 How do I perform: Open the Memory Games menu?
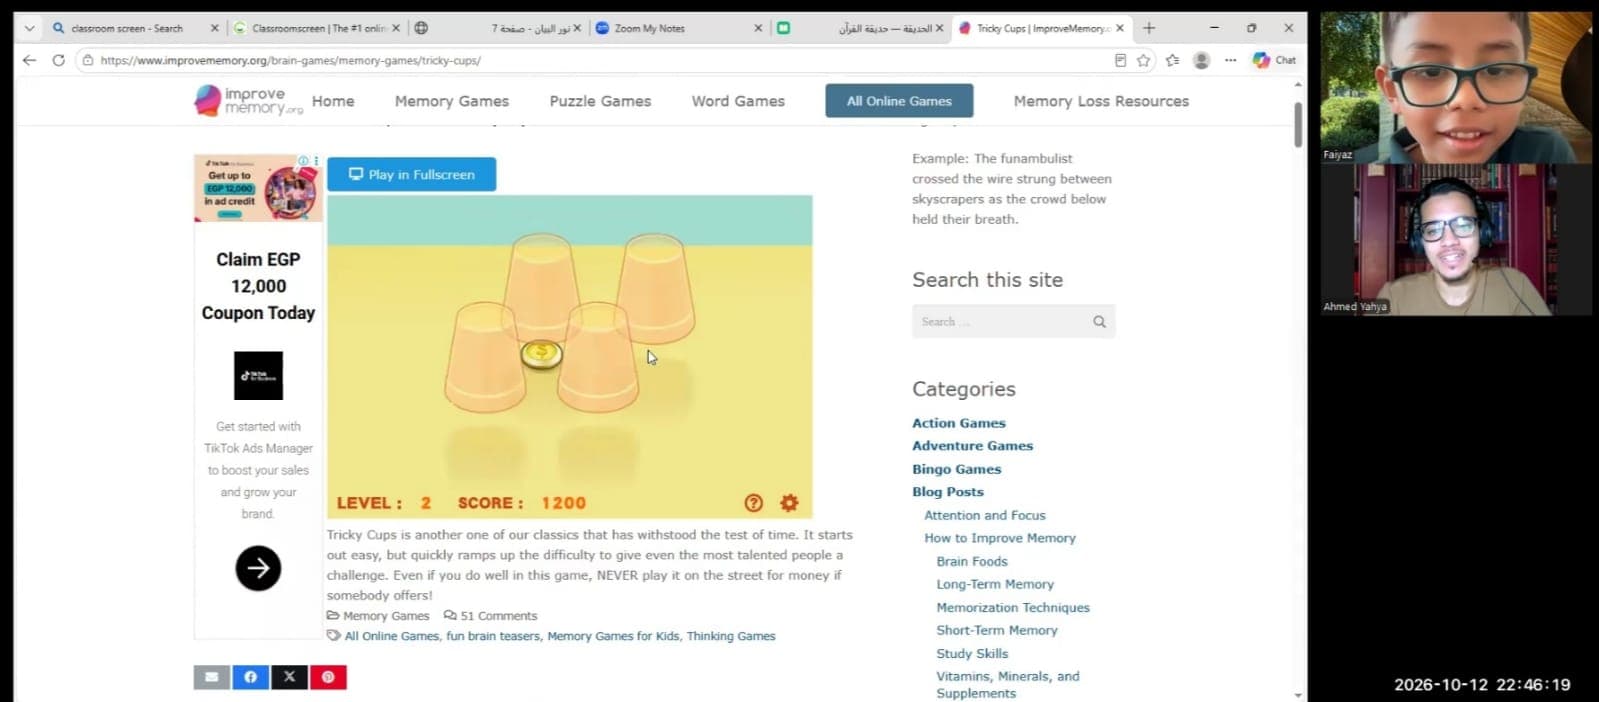452,101
